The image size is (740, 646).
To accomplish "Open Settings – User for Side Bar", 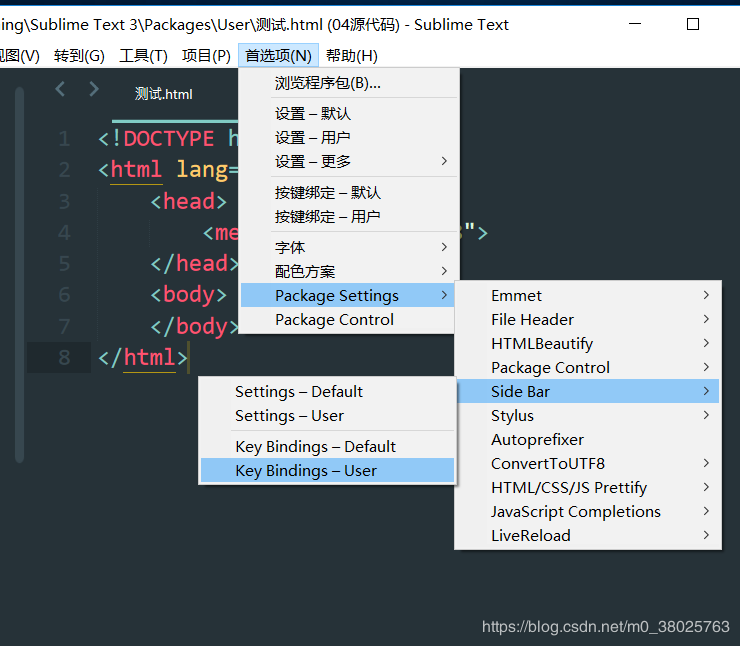I will click(327, 416).
